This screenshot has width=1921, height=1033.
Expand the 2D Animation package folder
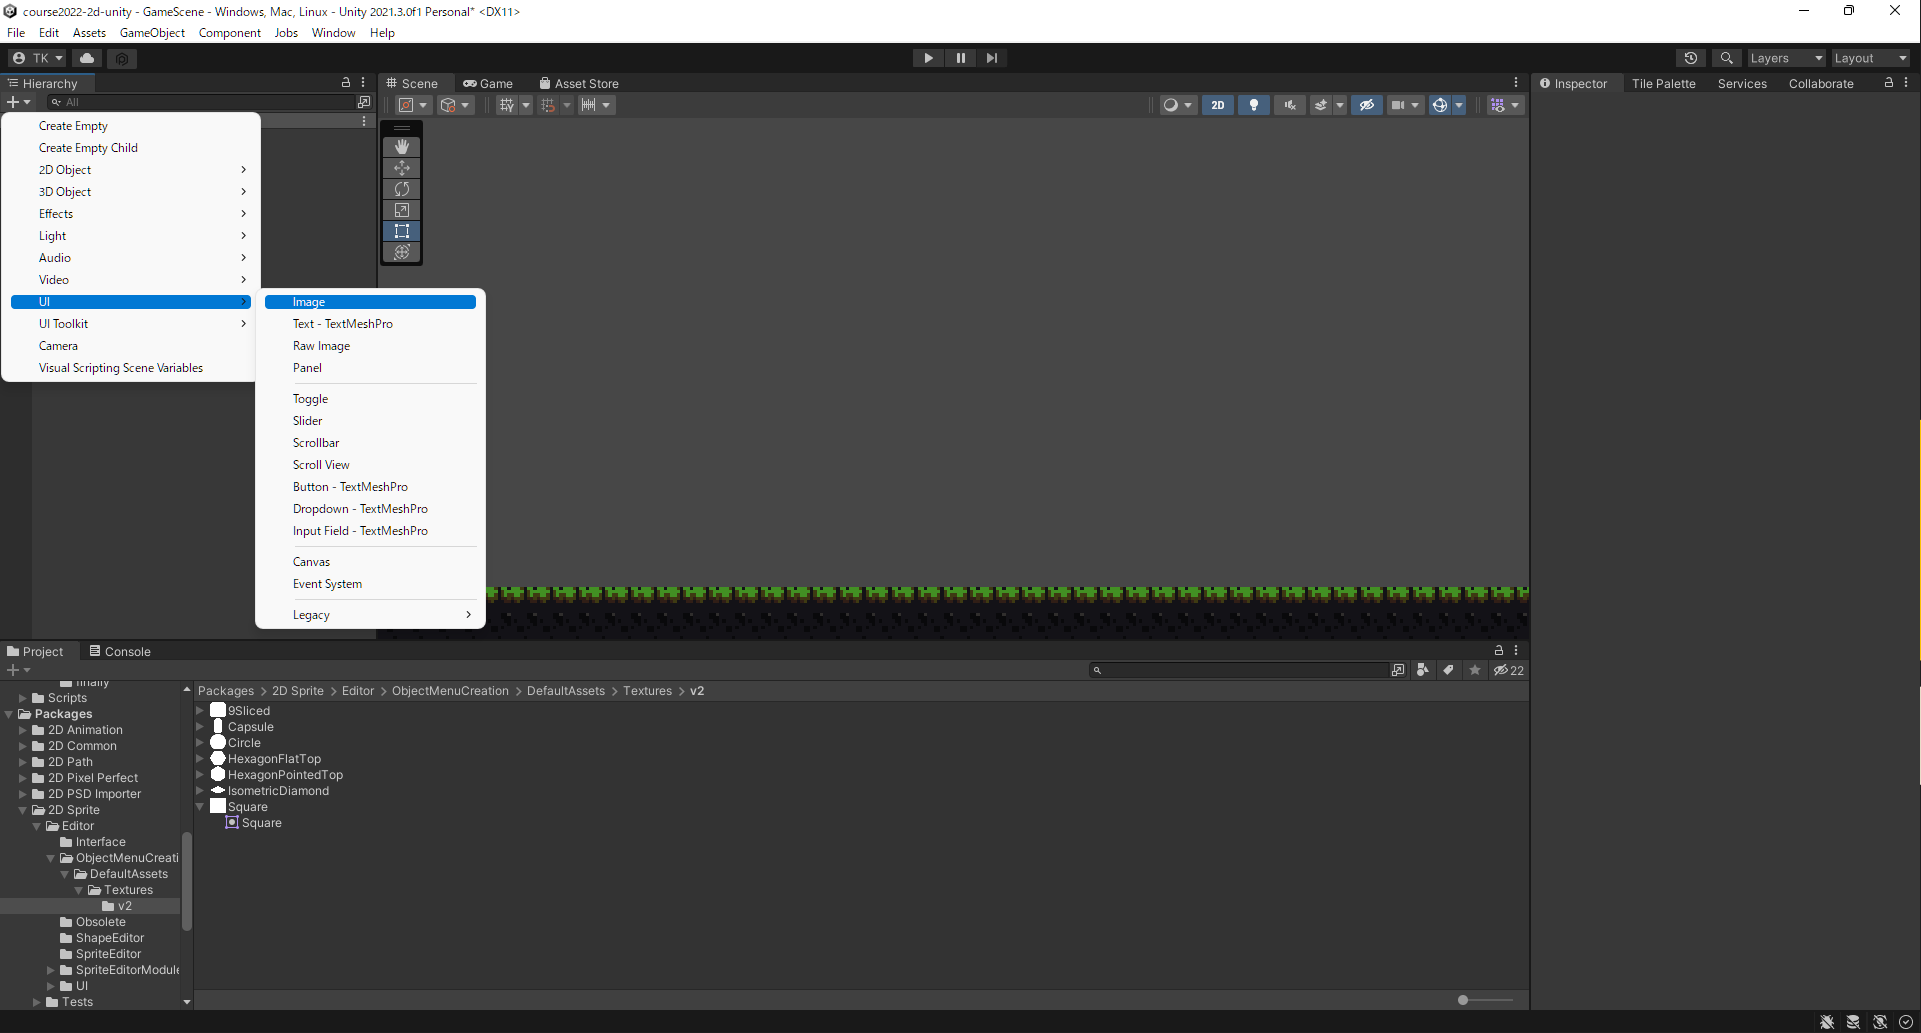pyautogui.click(x=23, y=730)
